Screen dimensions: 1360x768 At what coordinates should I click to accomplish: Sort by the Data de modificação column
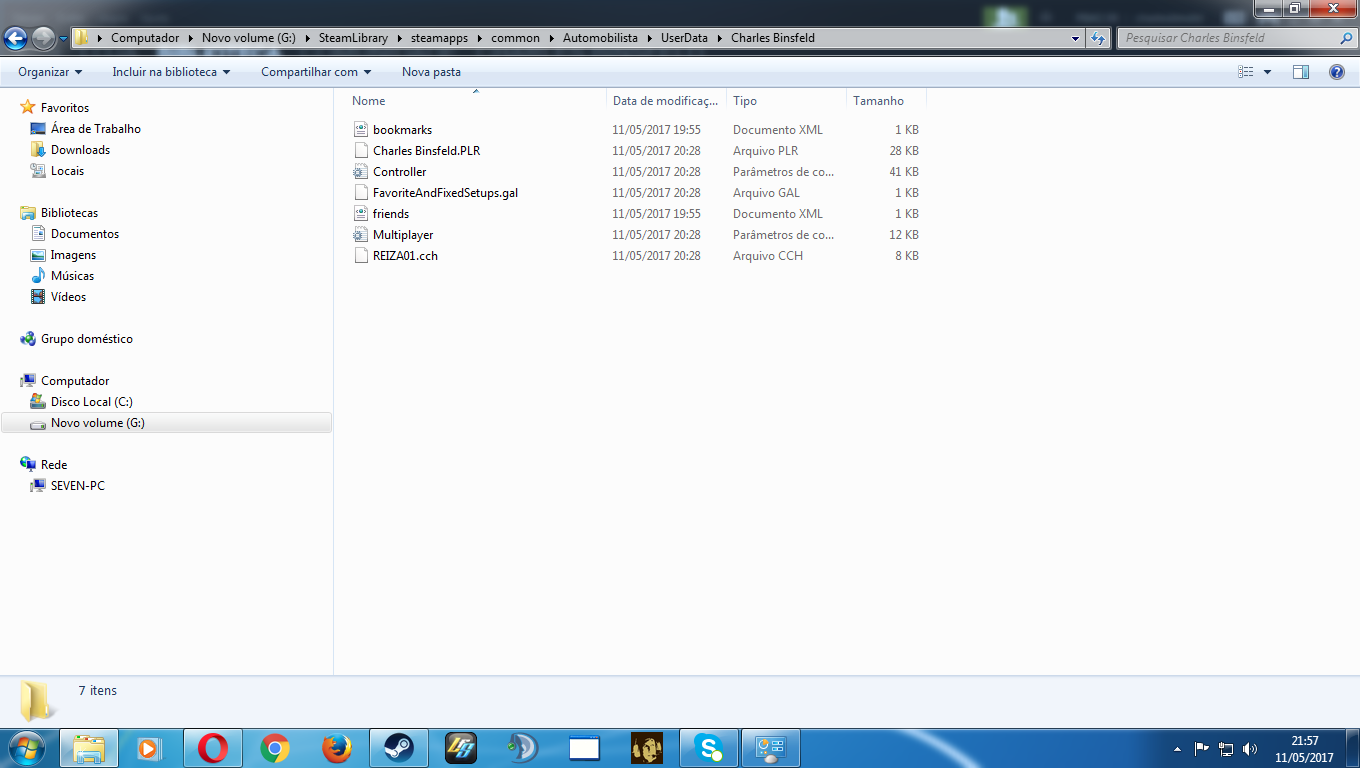[x=666, y=101]
